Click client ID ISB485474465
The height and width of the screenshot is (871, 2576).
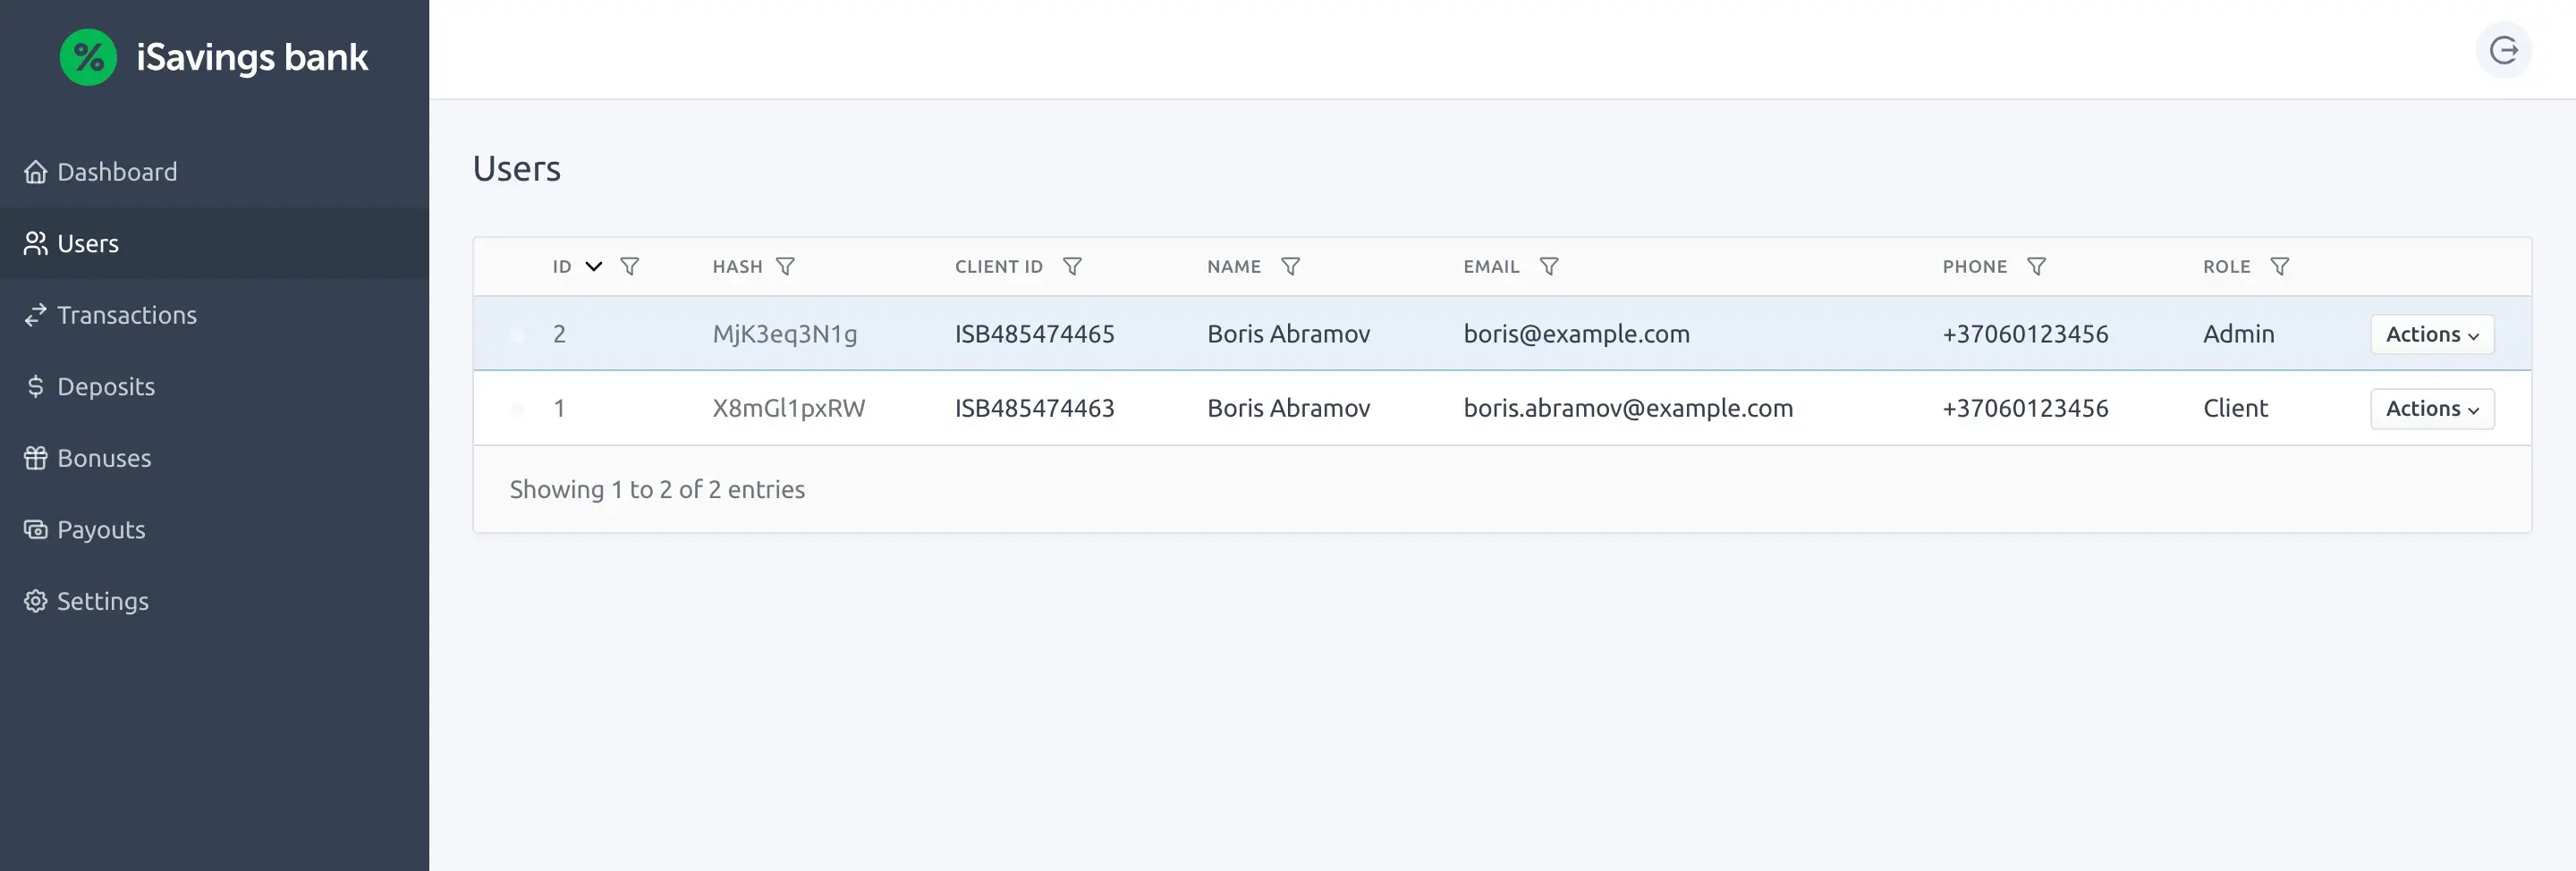[x=1034, y=334]
